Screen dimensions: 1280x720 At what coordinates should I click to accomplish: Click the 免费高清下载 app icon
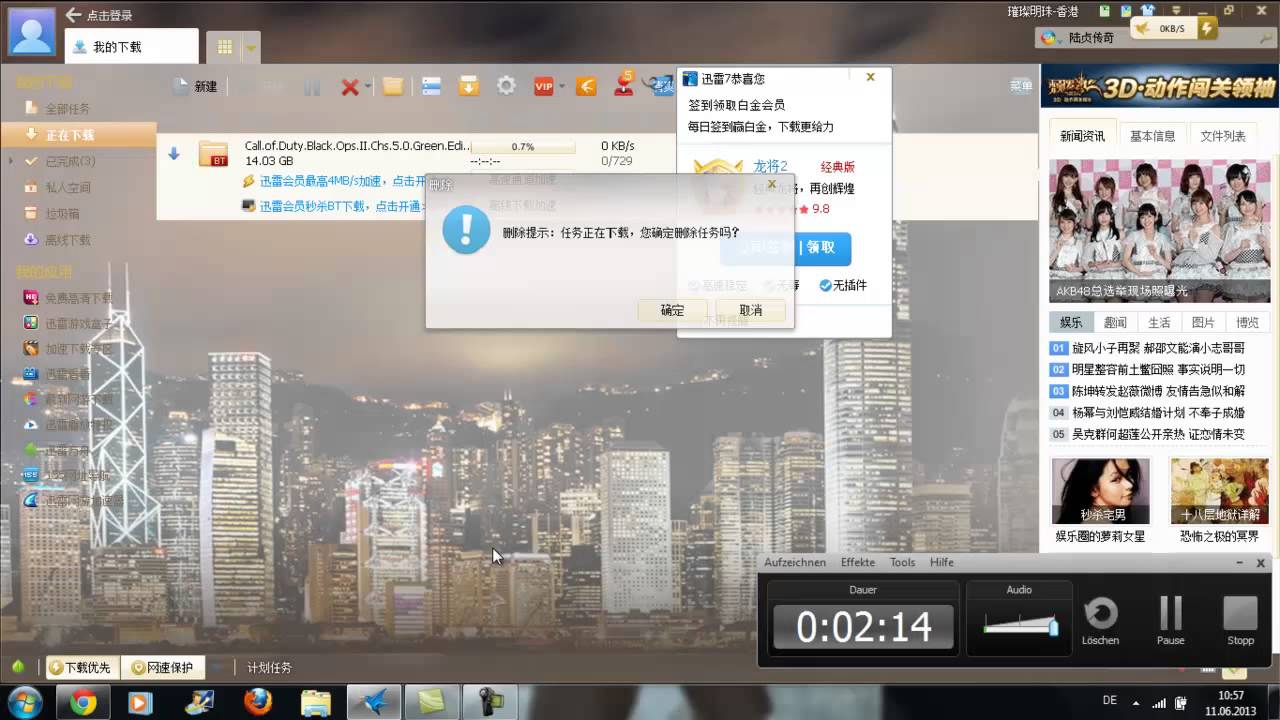pos(31,297)
